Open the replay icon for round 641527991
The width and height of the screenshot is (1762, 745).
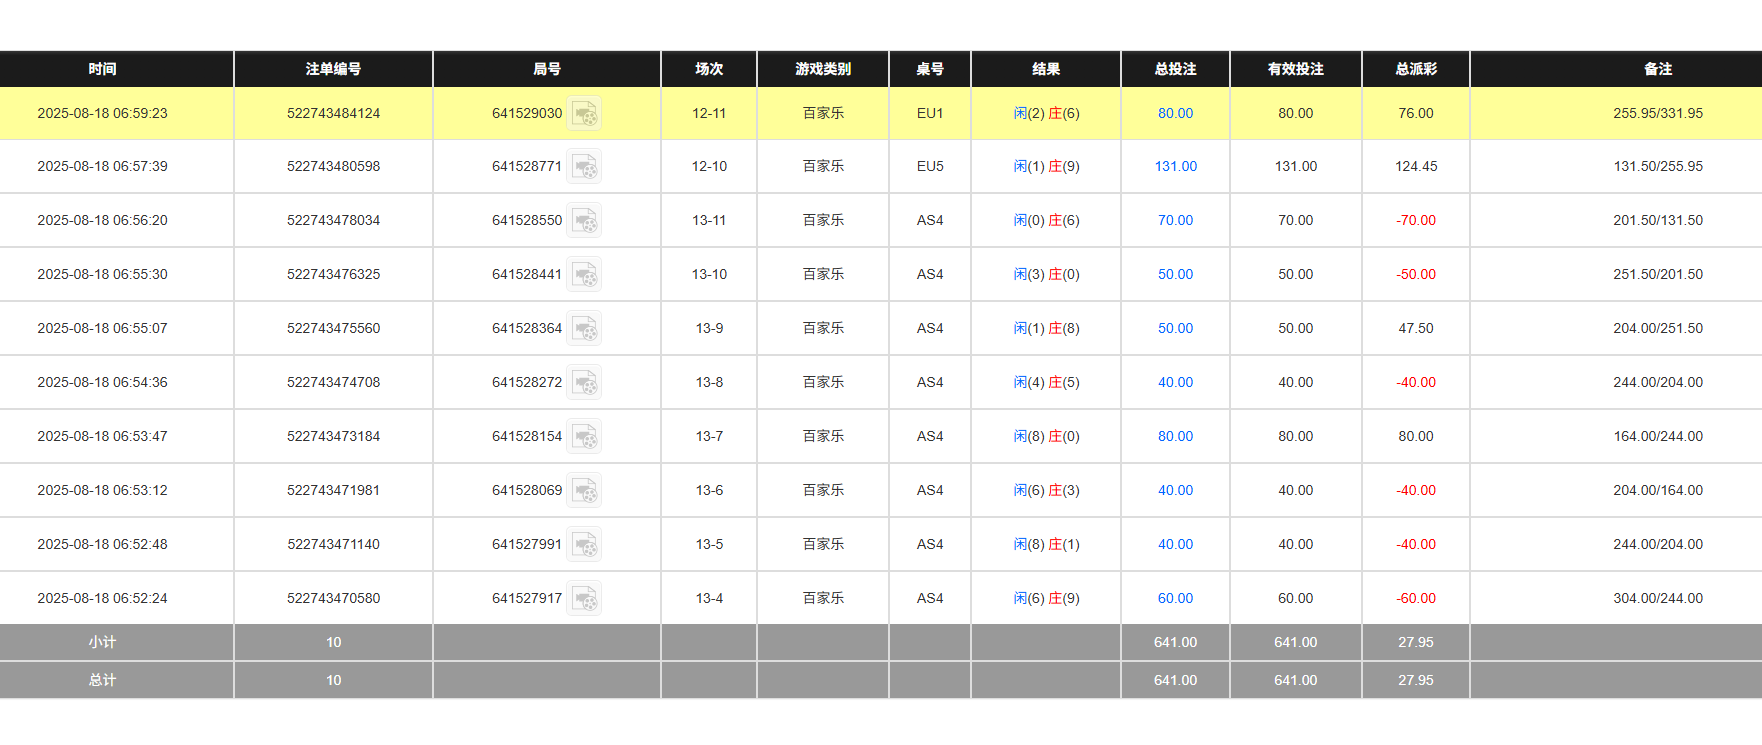coord(585,545)
